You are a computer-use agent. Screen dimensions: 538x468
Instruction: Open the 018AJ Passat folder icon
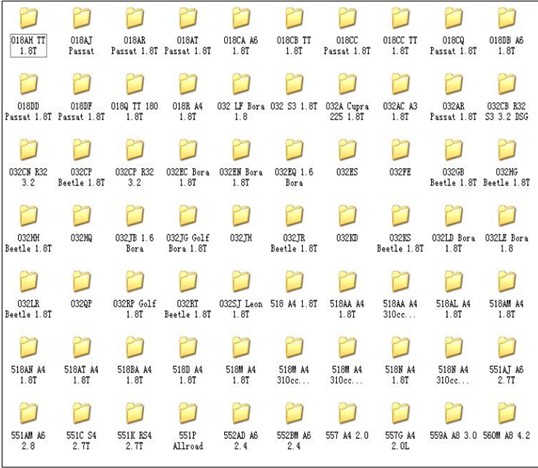81,18
